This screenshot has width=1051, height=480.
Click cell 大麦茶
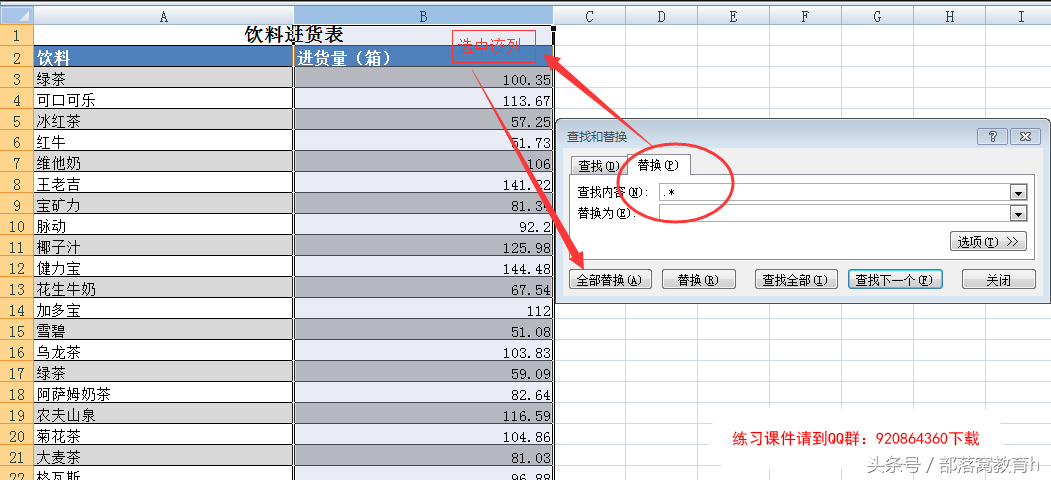pos(164,457)
